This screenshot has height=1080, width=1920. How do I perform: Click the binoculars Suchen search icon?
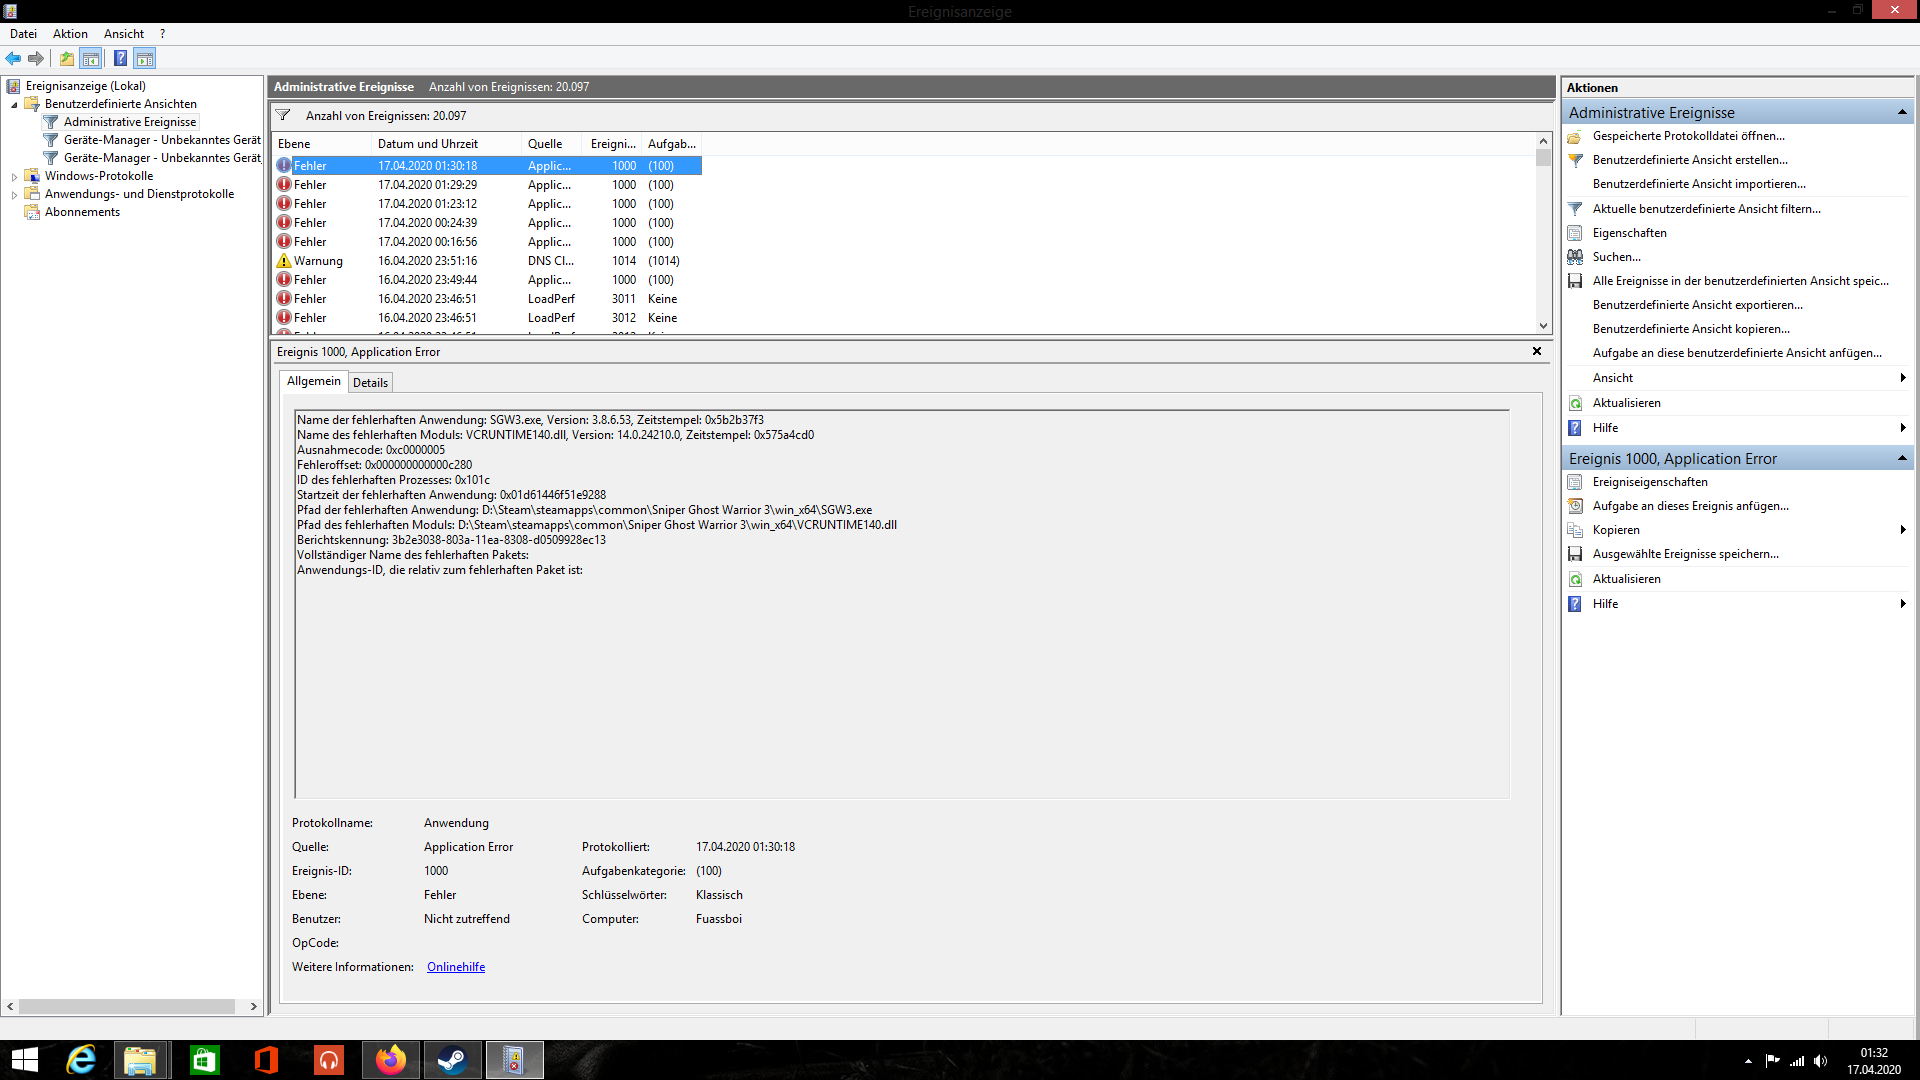(x=1575, y=257)
